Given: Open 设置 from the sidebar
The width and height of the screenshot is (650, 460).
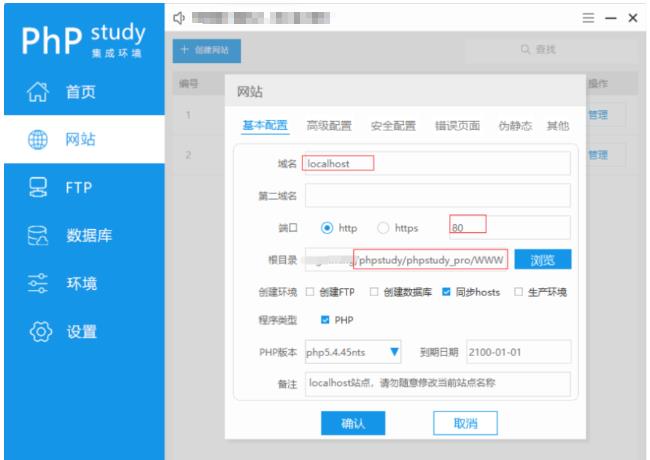Looking at the screenshot, I should point(84,332).
